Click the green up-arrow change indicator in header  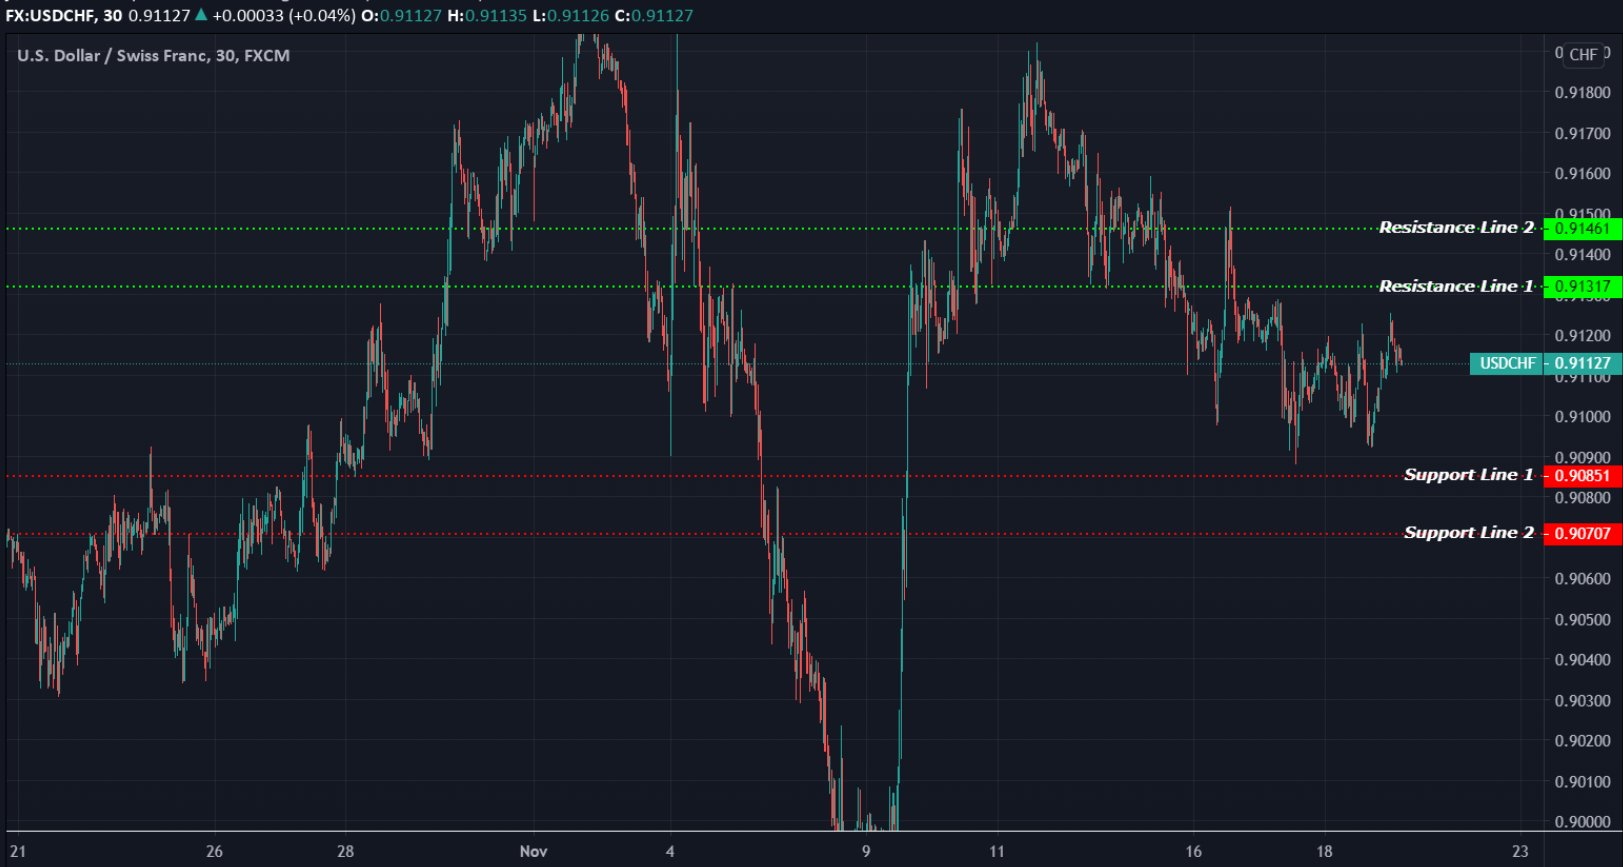201,15
